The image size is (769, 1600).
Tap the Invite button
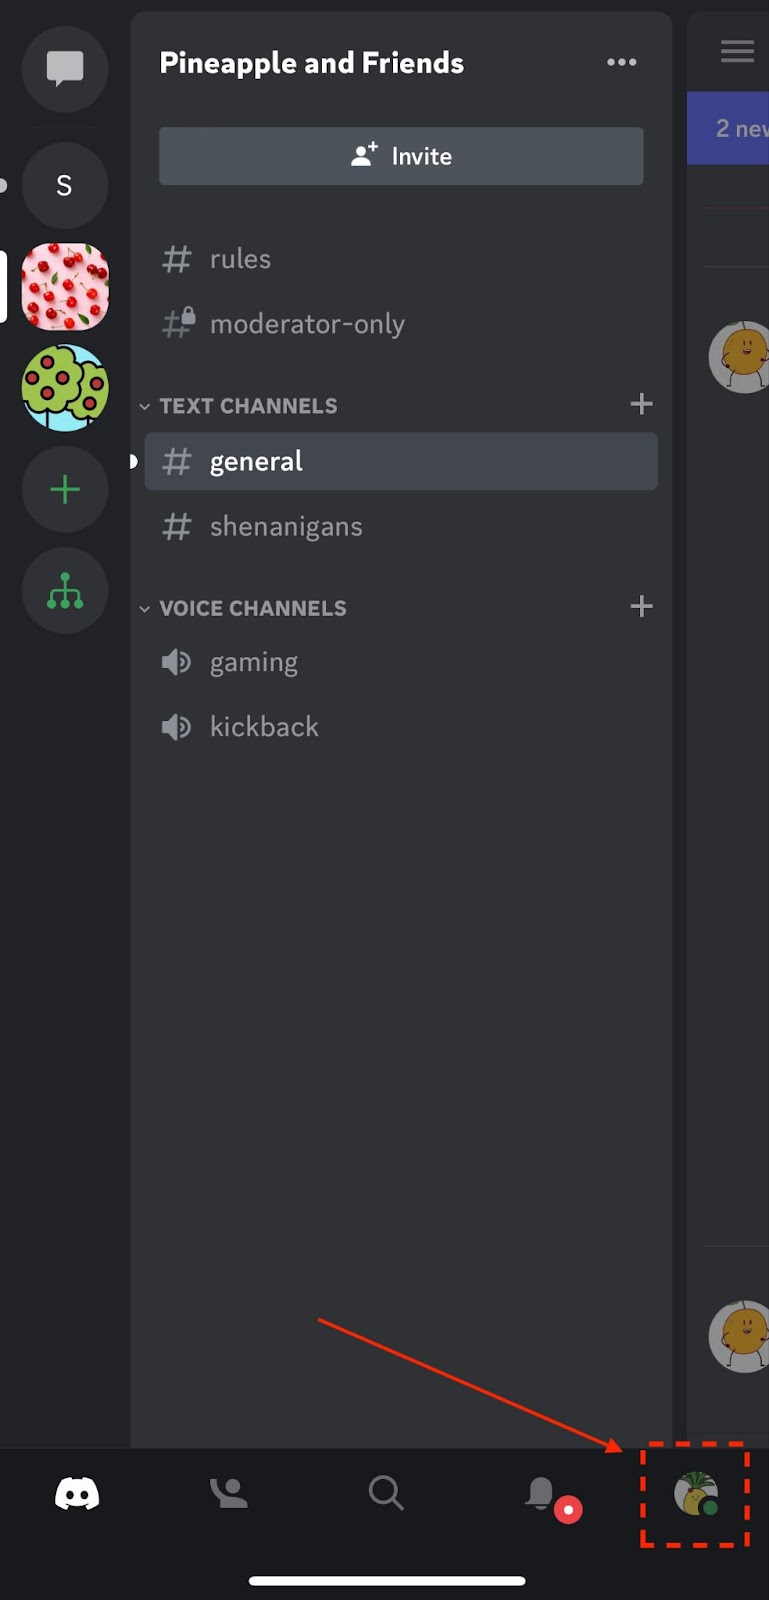click(x=400, y=156)
